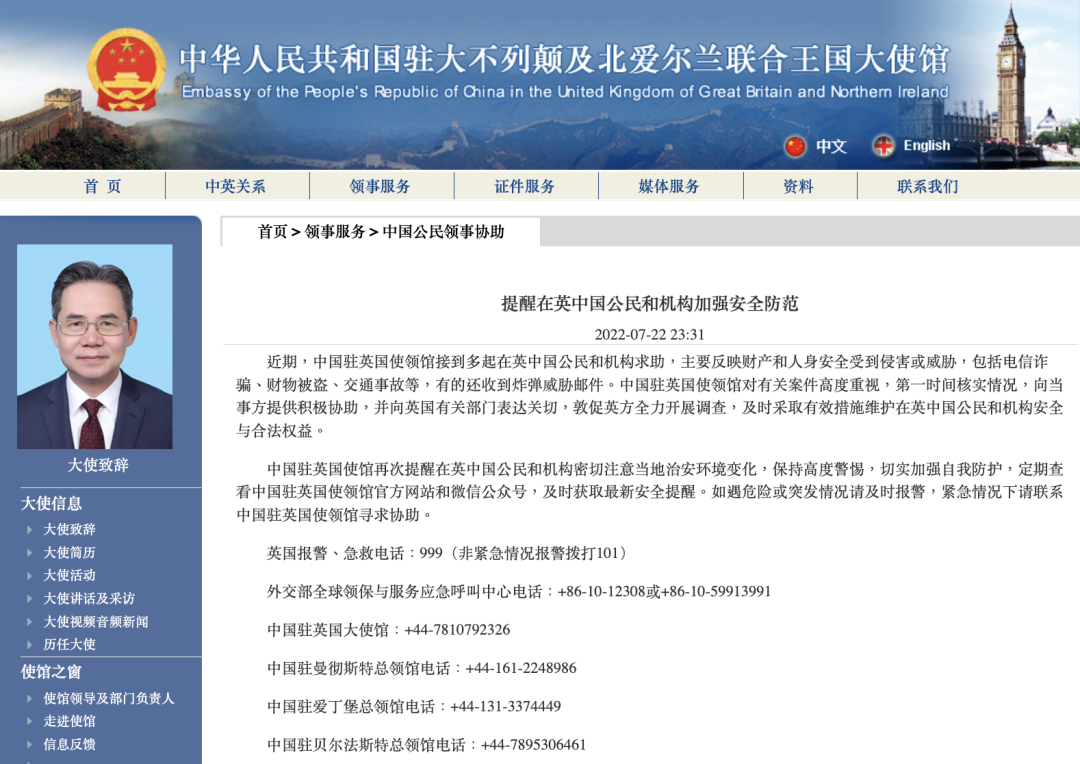Viewport: 1080px width, 764px height.
Task: Click the 英国报警、急救电话：999 line
Action: click(447, 553)
